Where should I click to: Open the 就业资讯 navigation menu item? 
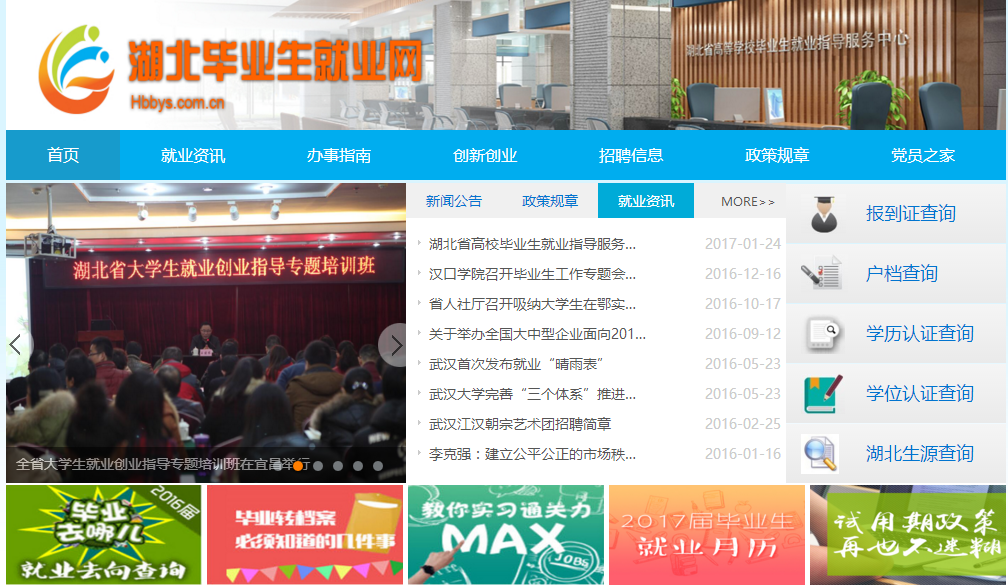193,156
